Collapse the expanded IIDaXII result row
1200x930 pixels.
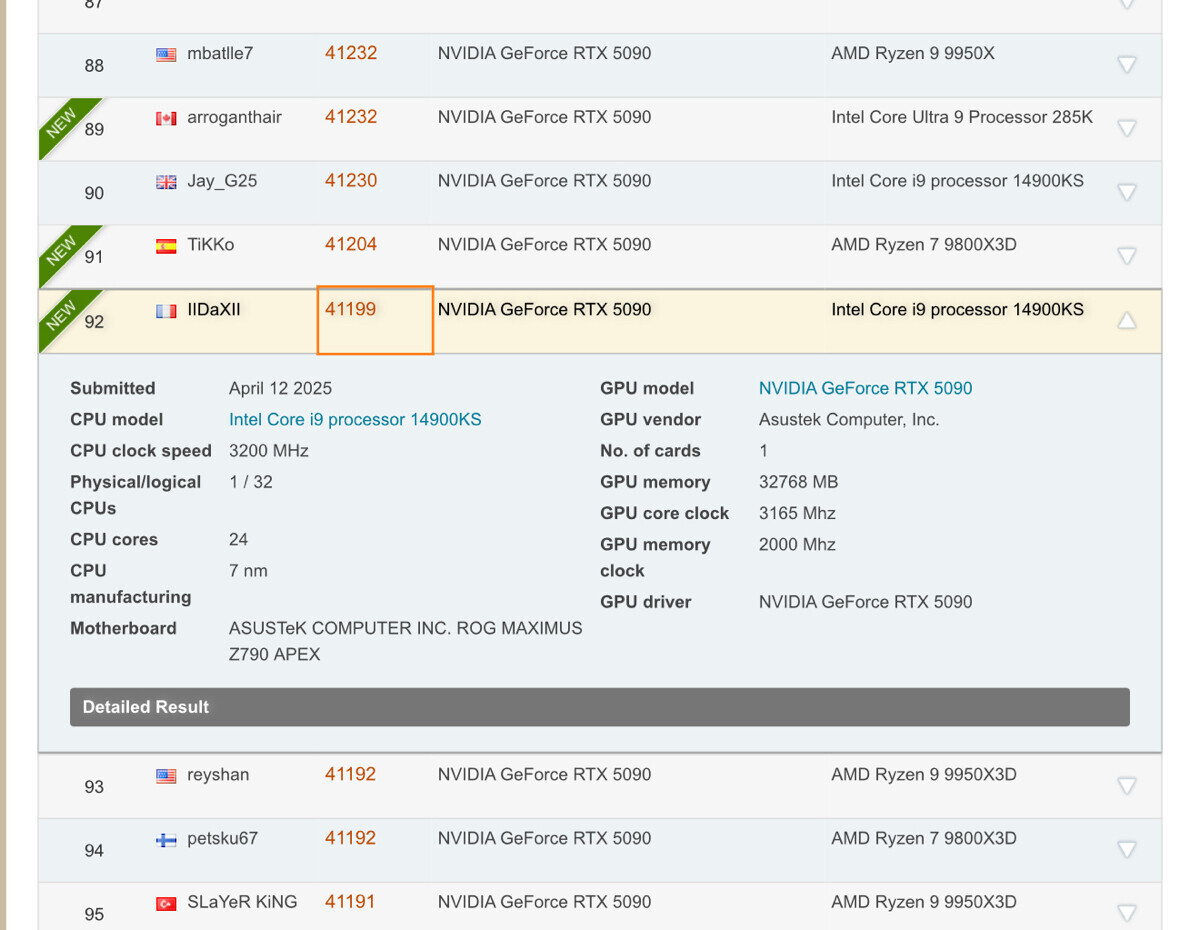point(1126,321)
